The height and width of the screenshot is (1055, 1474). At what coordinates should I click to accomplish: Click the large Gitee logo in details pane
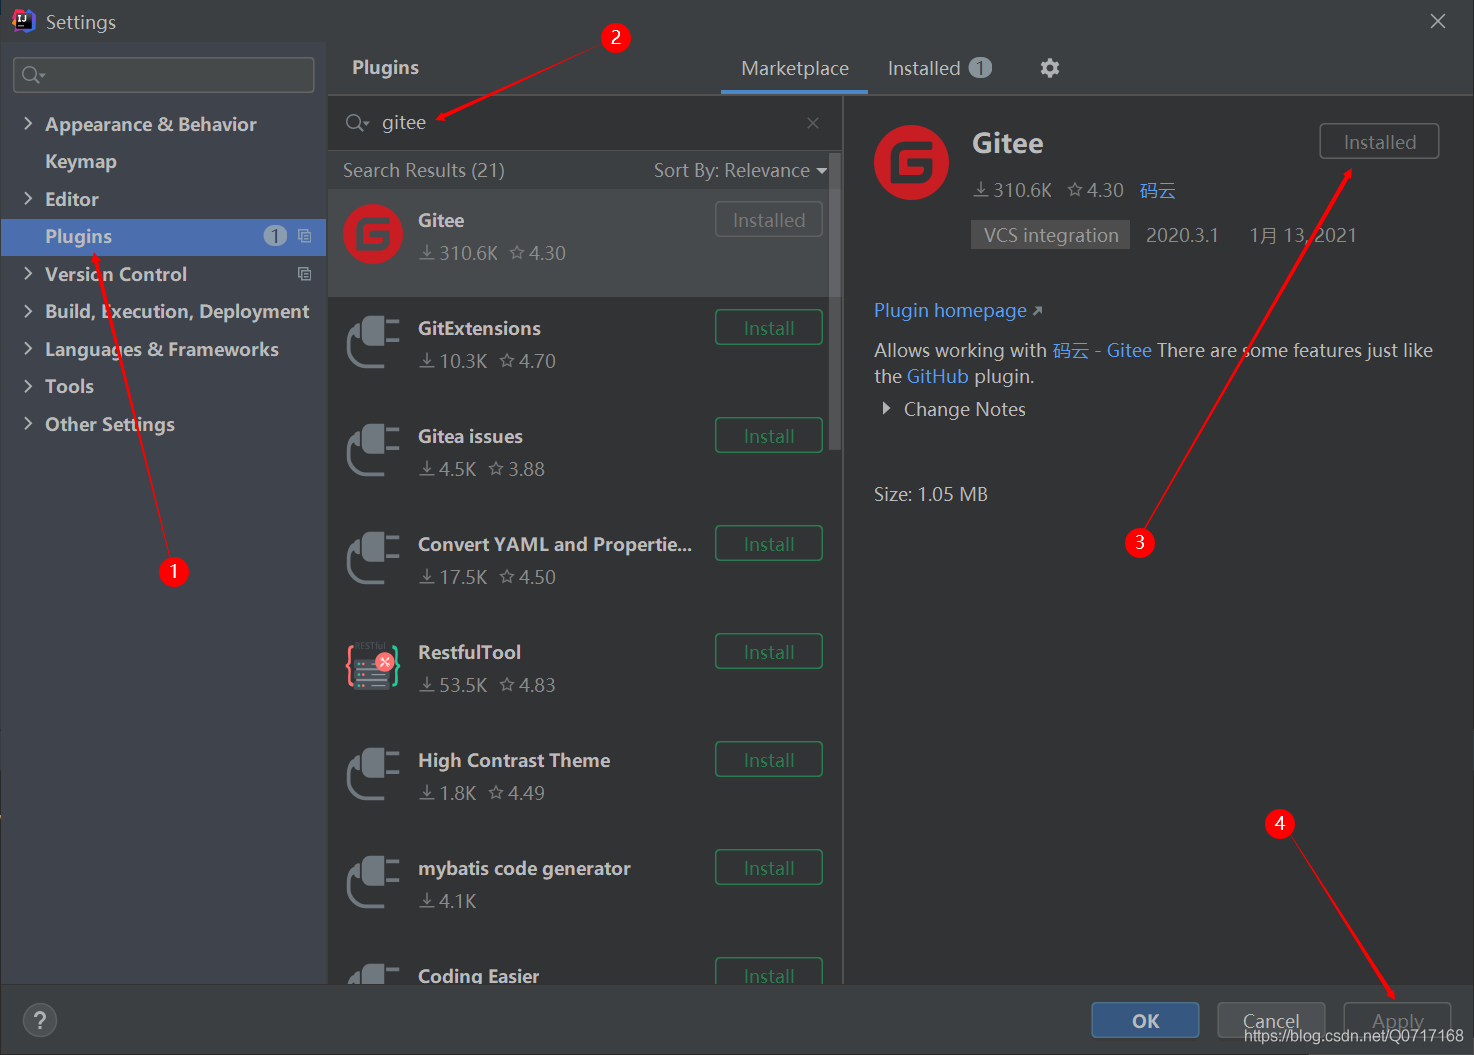(x=911, y=162)
